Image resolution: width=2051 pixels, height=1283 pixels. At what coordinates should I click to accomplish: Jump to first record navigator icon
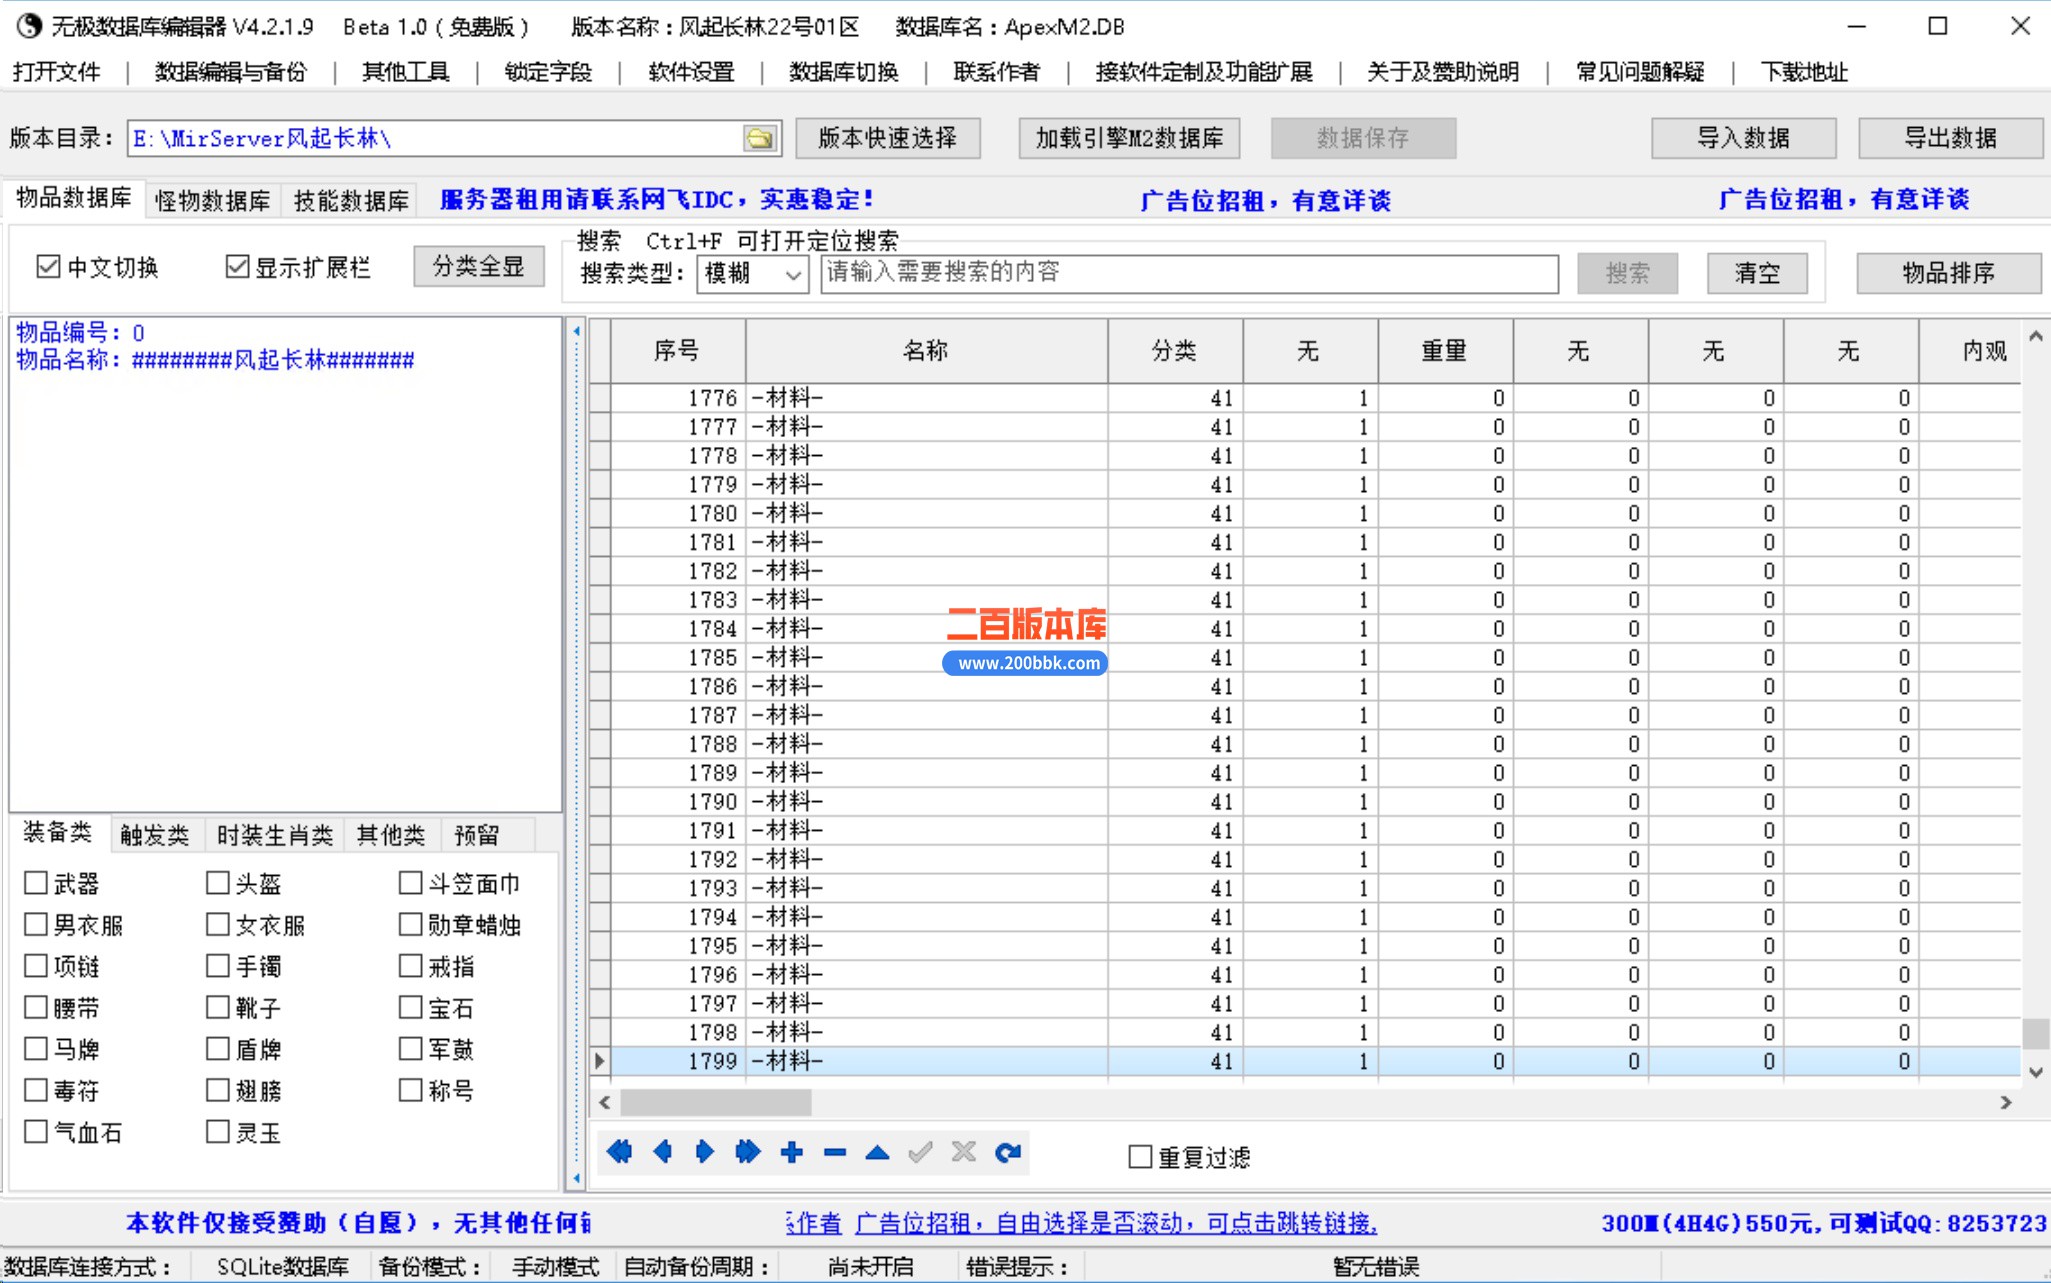[x=619, y=1152]
